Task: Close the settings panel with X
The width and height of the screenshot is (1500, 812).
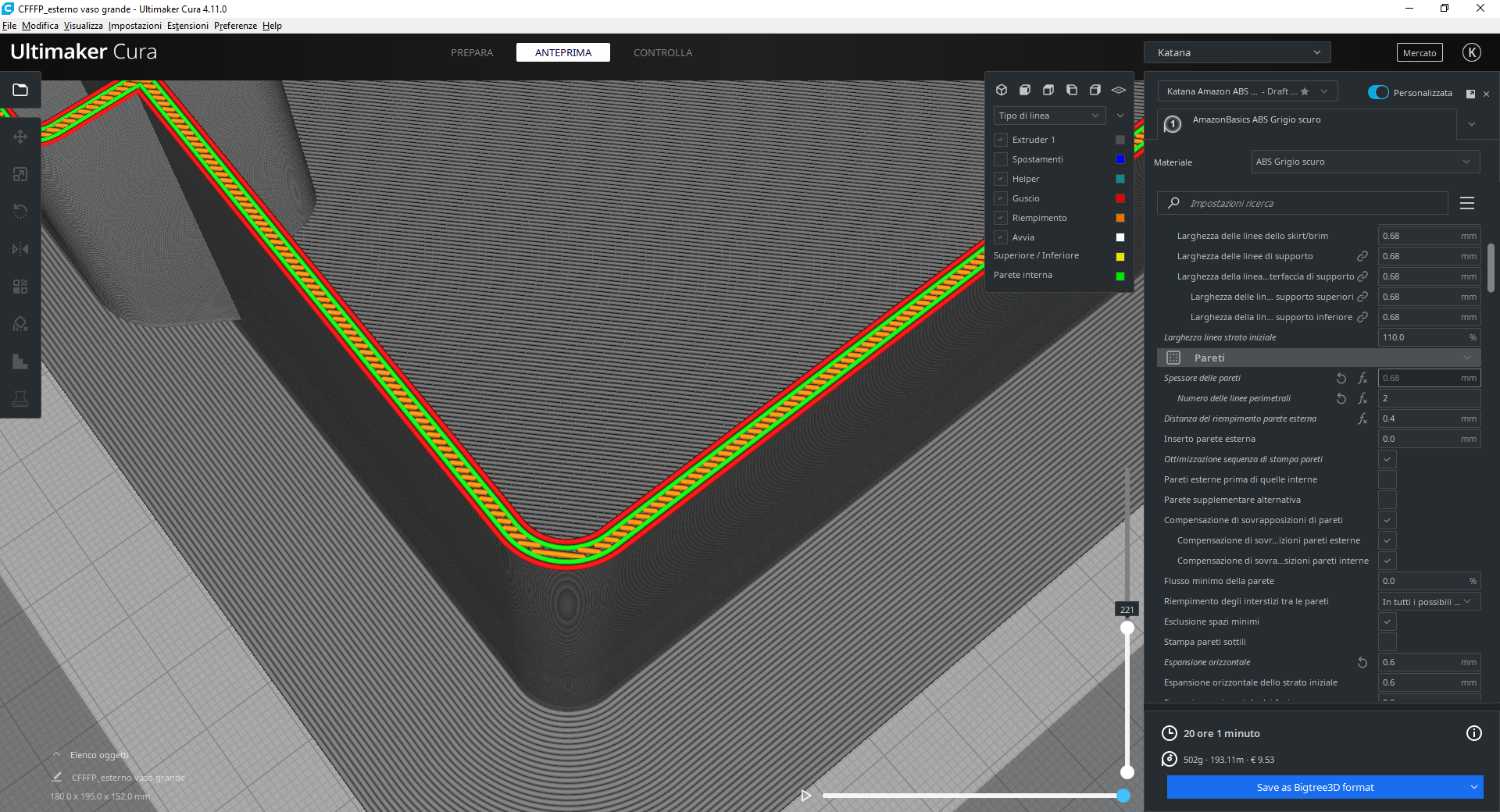Action: pyautogui.click(x=1486, y=93)
